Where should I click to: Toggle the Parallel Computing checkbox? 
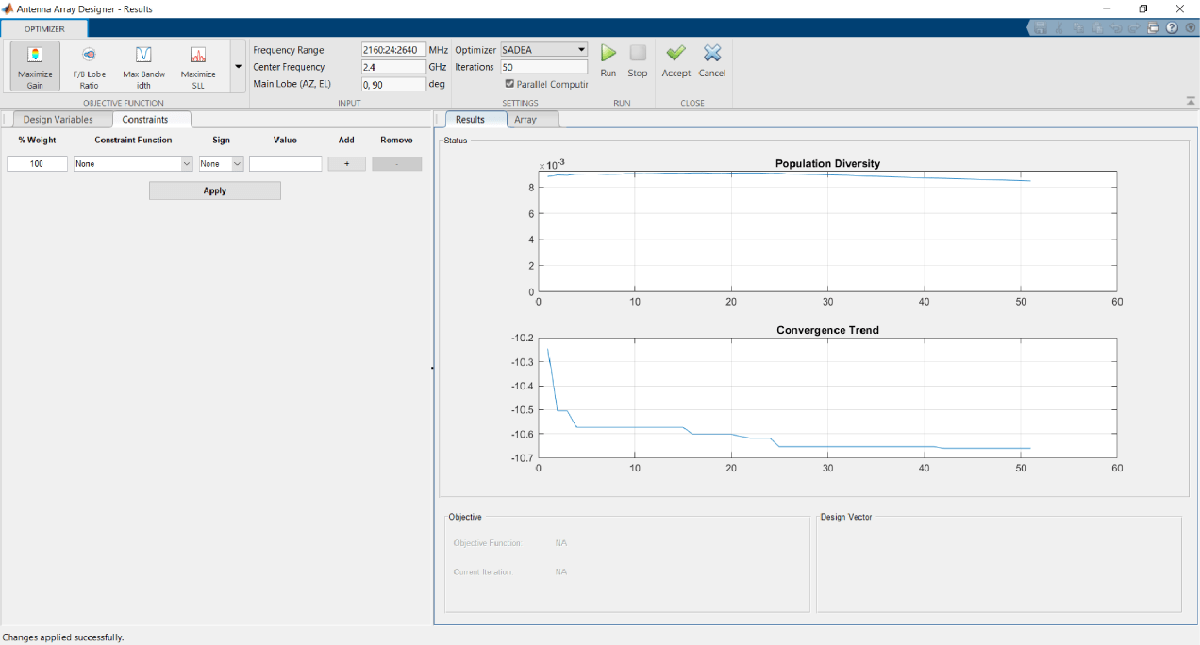511,84
